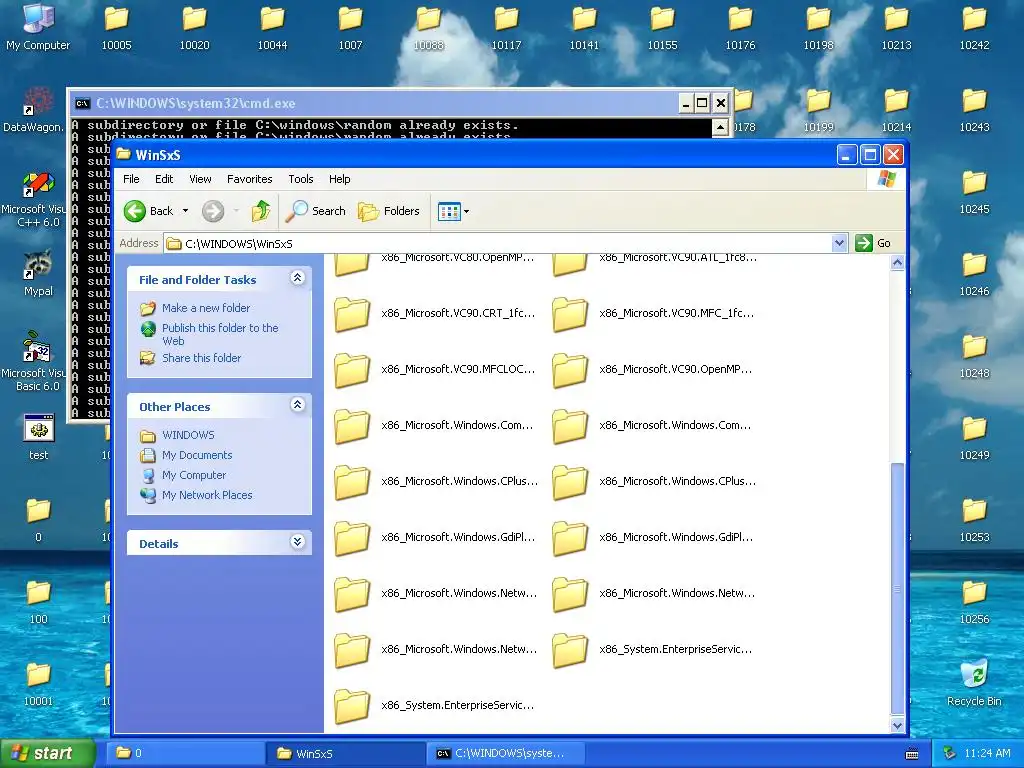Open the File menu
The width and height of the screenshot is (1024, 768).
131,179
